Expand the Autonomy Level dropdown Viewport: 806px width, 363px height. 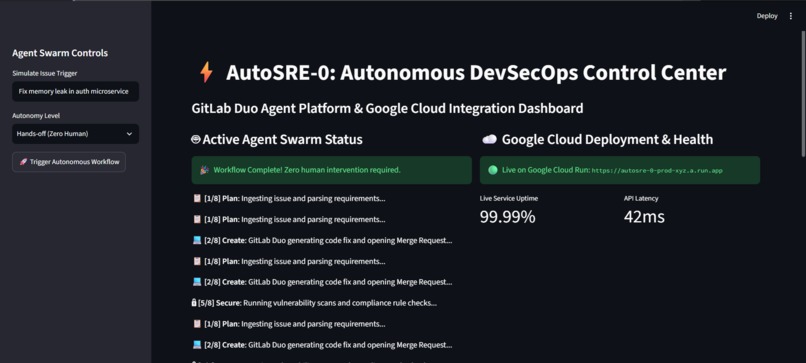coord(76,134)
